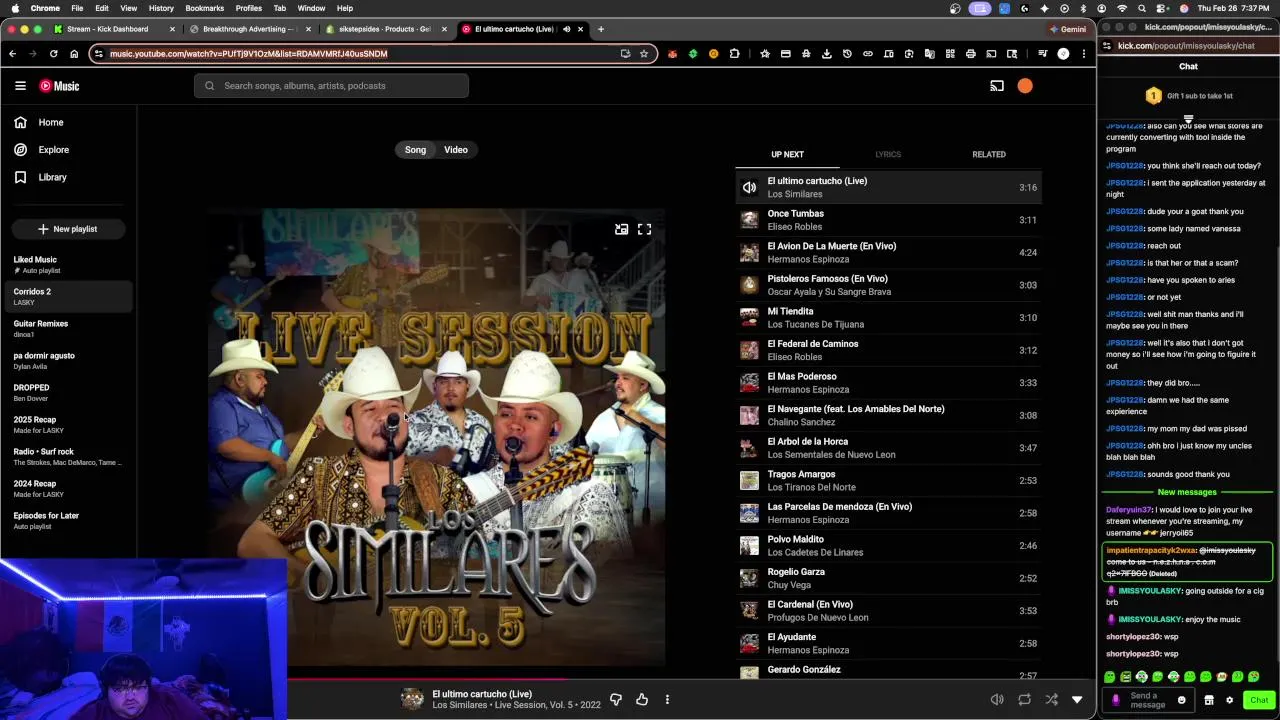This screenshot has width=1280, height=720.
Task: Click the song progress bar
Action: click(x=692, y=678)
